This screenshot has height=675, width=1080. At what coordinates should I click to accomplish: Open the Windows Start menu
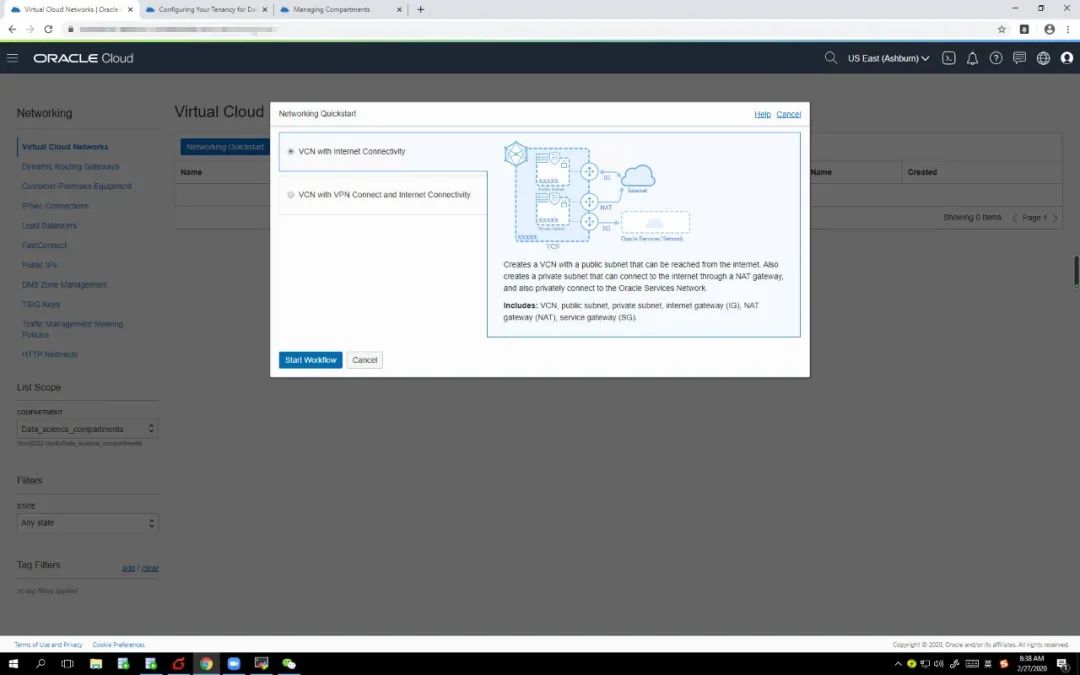click(12, 664)
